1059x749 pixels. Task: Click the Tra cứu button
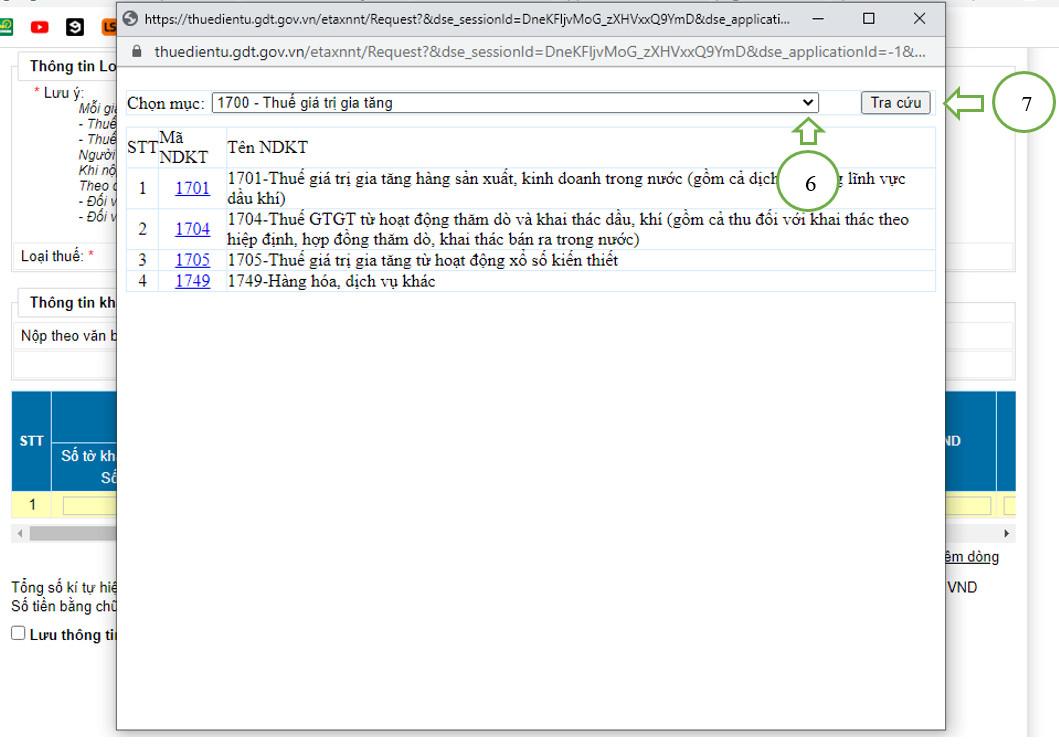pyautogui.click(x=896, y=103)
